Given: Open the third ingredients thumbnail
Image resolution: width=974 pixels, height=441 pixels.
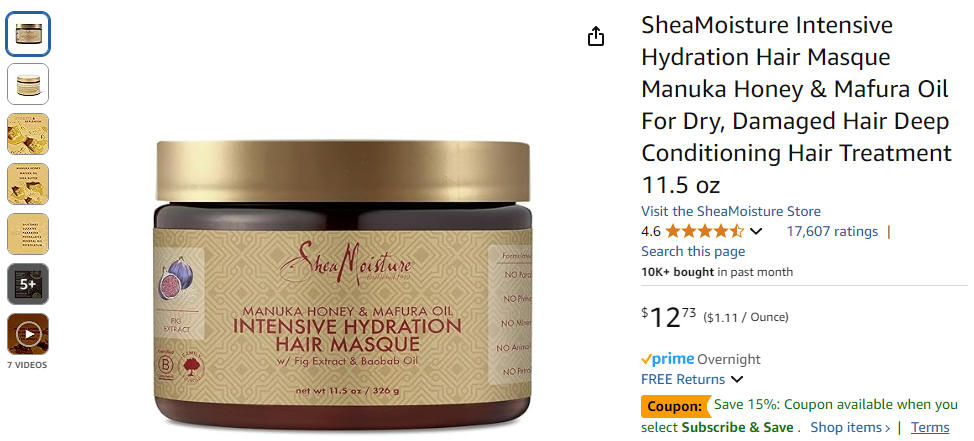Looking at the screenshot, I should pos(28,134).
